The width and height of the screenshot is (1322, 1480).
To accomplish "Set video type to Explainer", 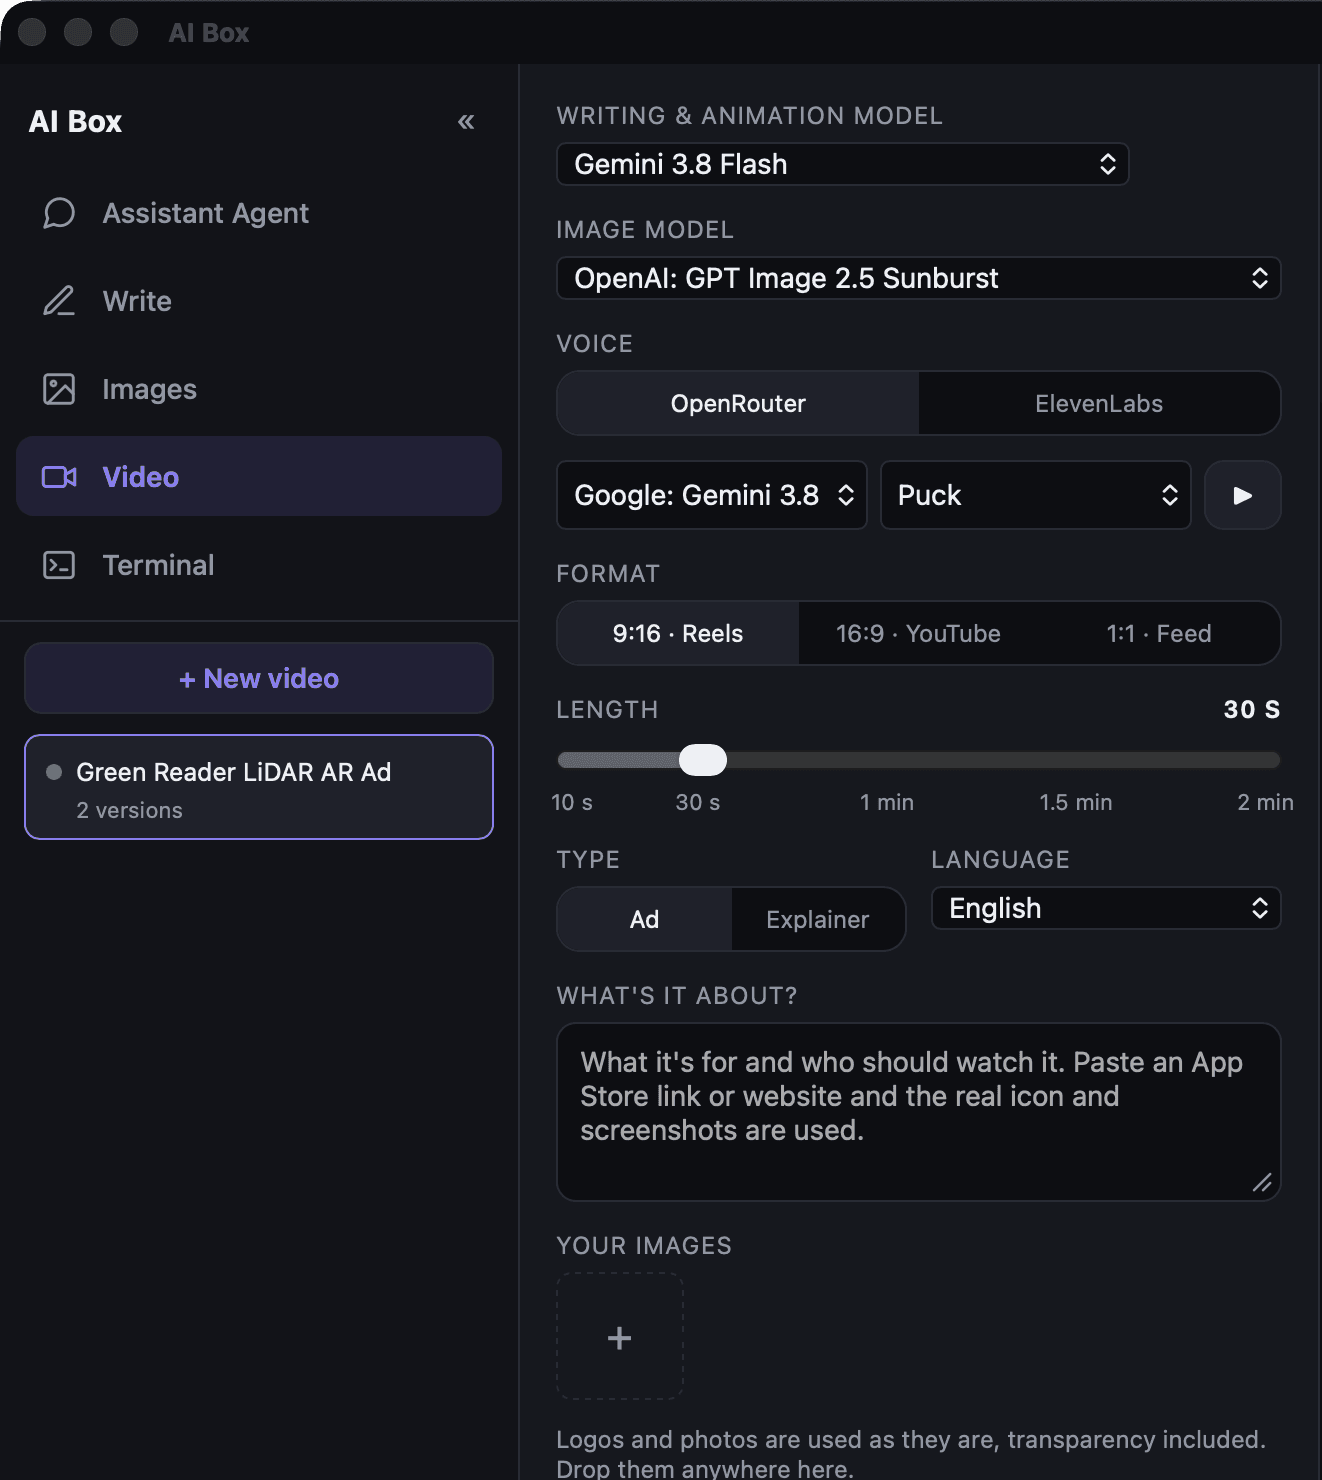I will (818, 919).
